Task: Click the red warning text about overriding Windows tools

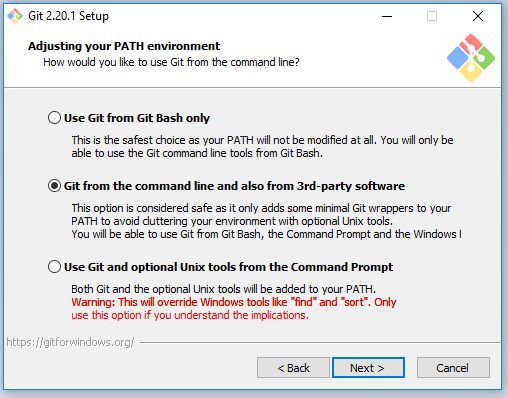Action: coord(234,309)
